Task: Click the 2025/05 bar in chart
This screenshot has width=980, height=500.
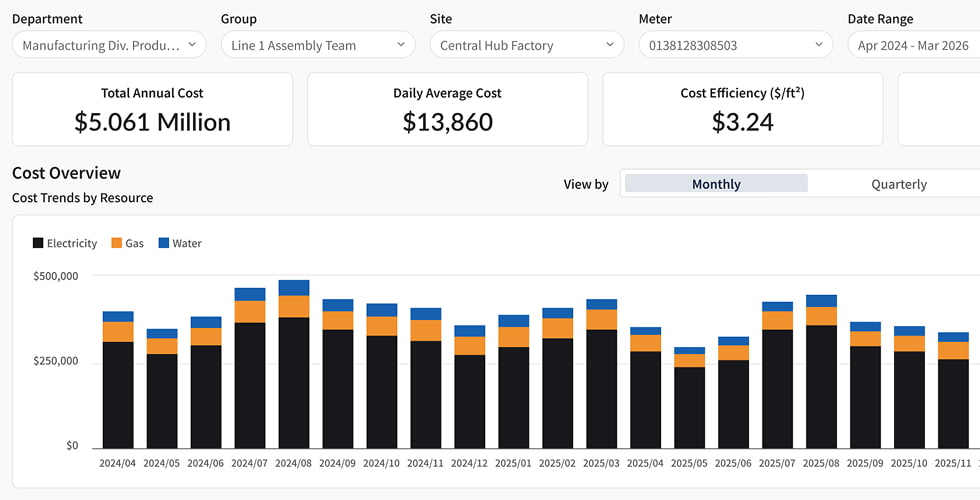Action: click(x=689, y=398)
